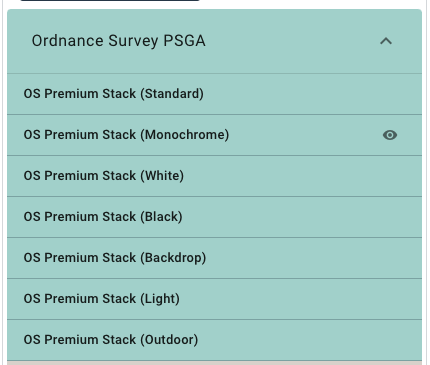
Task: Click the dark bar above the PSGA panel
Action: pos(110,0)
